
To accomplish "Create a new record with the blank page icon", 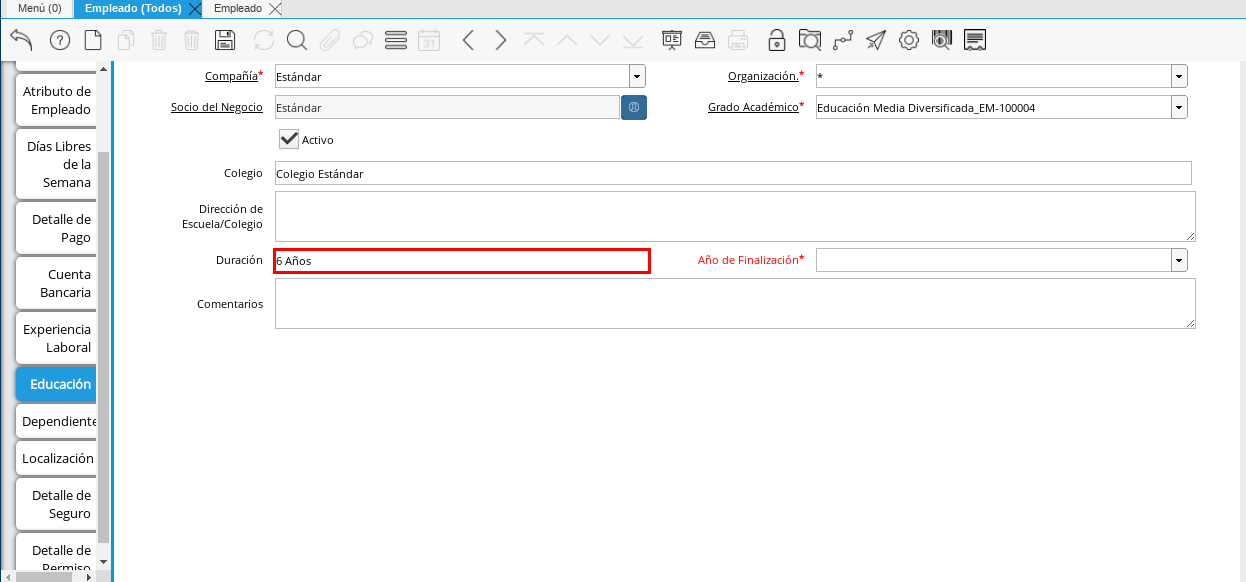I will tap(92, 40).
